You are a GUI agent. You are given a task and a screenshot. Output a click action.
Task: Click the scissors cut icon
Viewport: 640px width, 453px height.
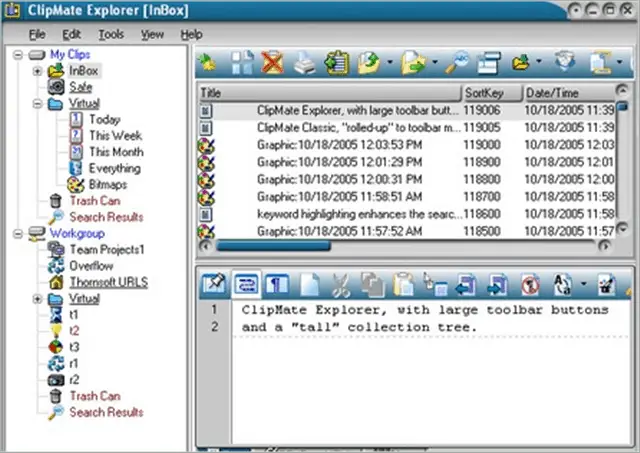[x=341, y=285]
